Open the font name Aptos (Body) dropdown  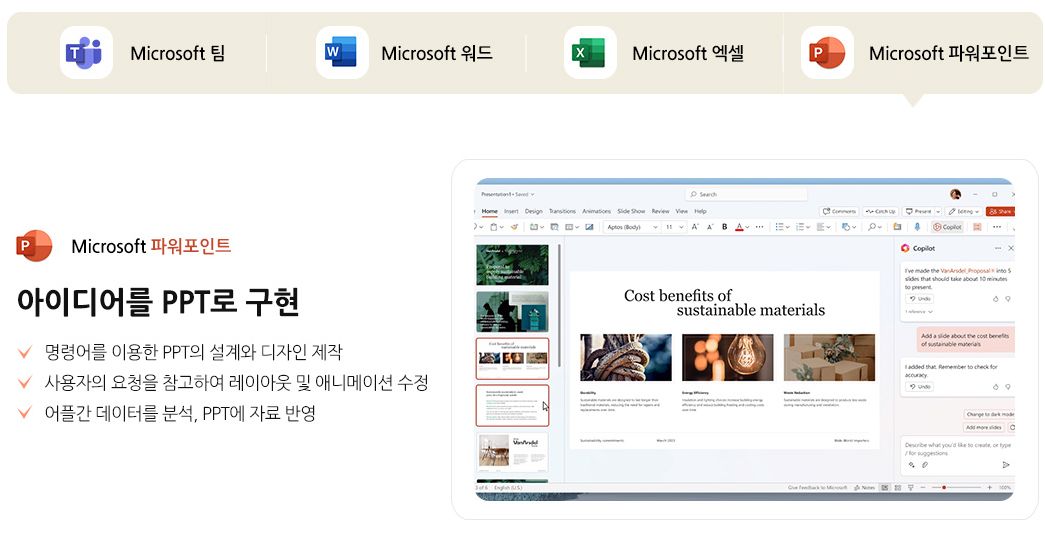click(x=632, y=227)
